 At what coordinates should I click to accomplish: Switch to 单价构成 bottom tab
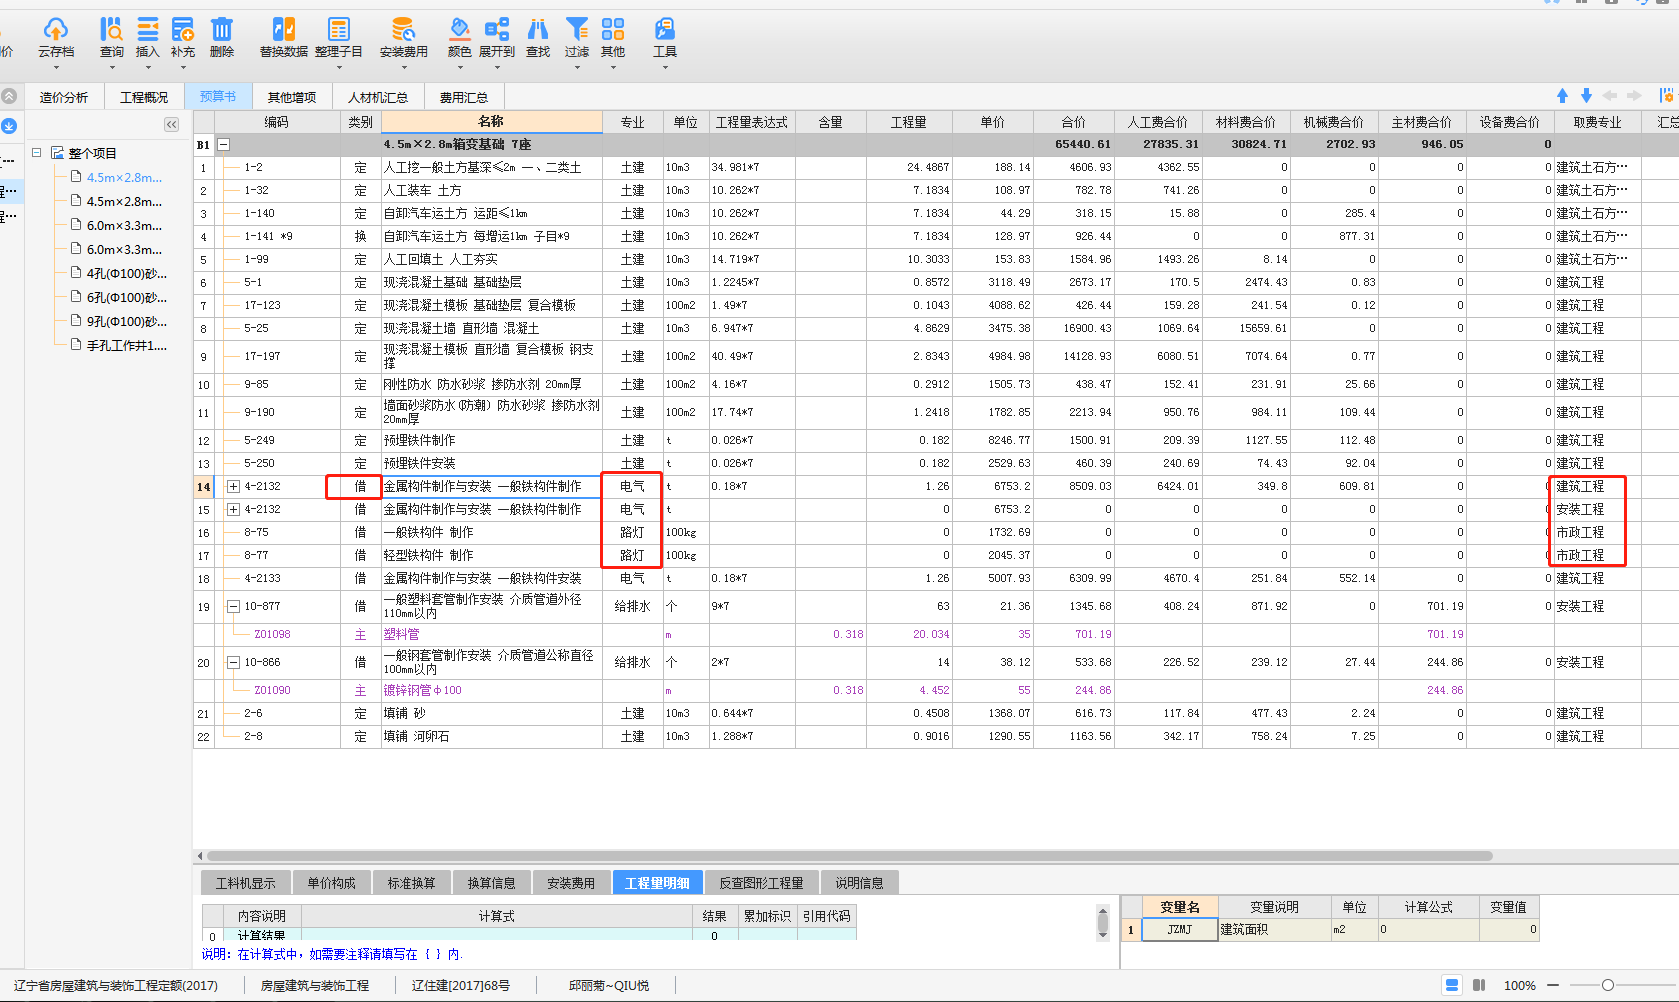[x=332, y=883]
